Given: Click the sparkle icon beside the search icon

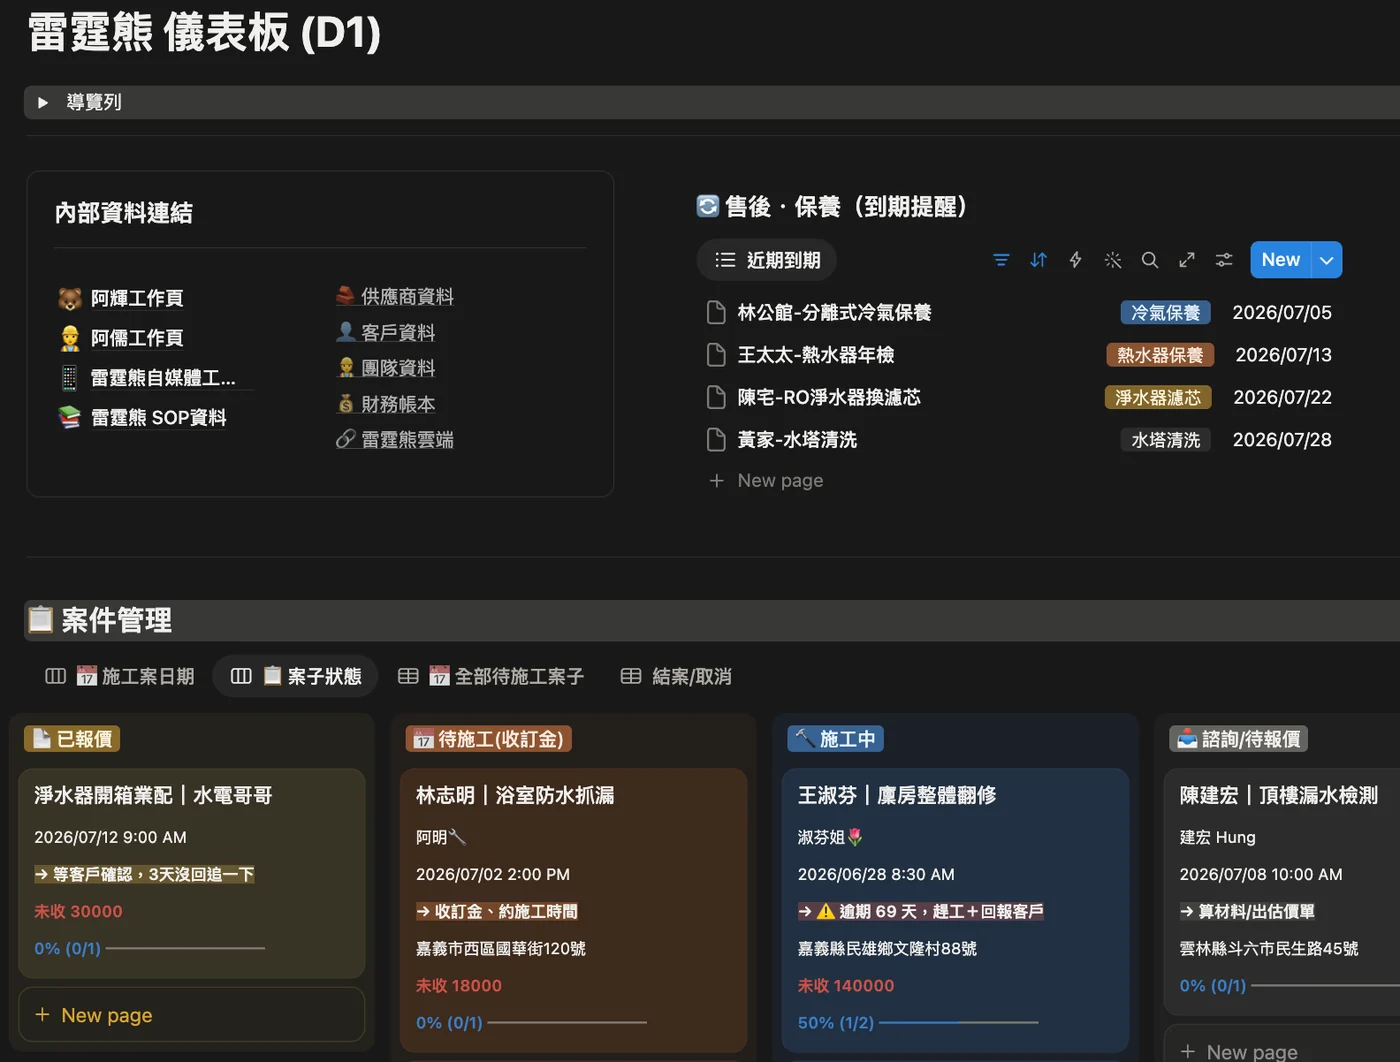Looking at the screenshot, I should pos(1113,260).
